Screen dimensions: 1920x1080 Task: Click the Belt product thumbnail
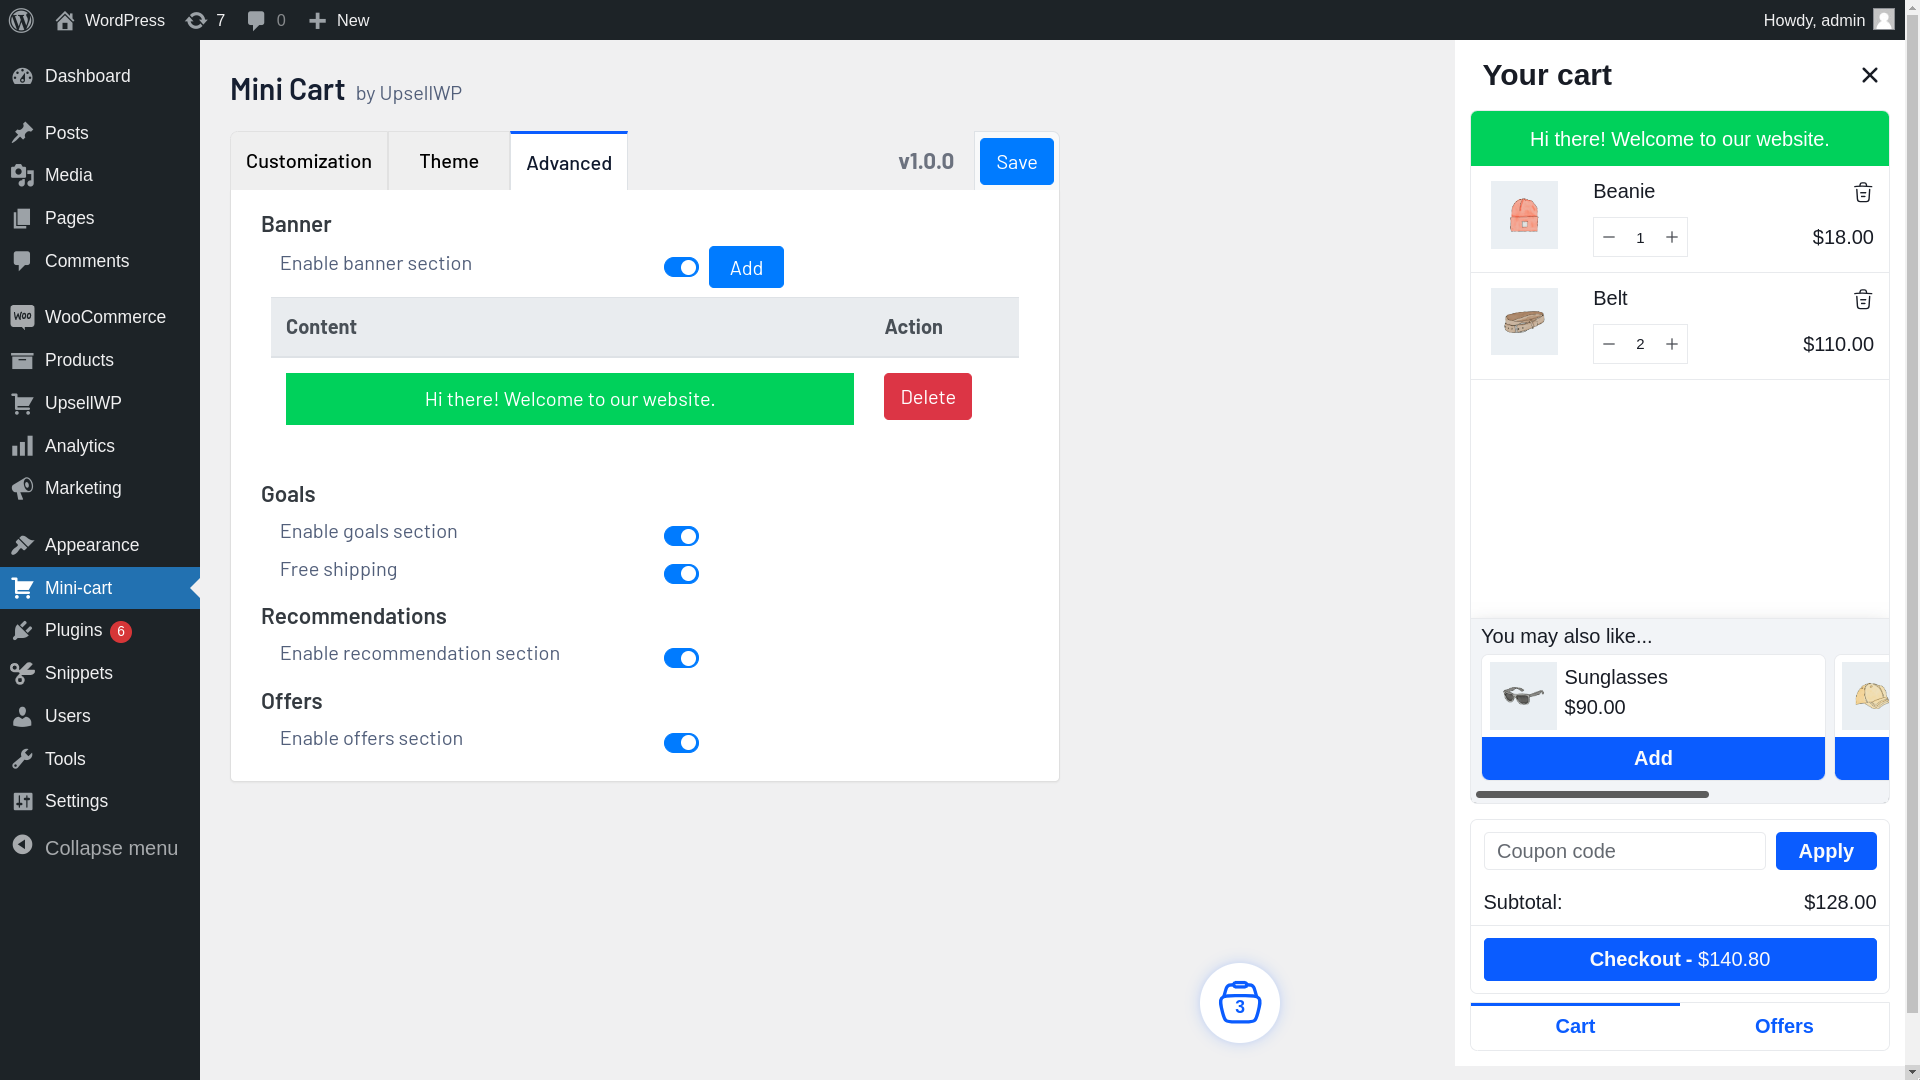click(x=1524, y=322)
